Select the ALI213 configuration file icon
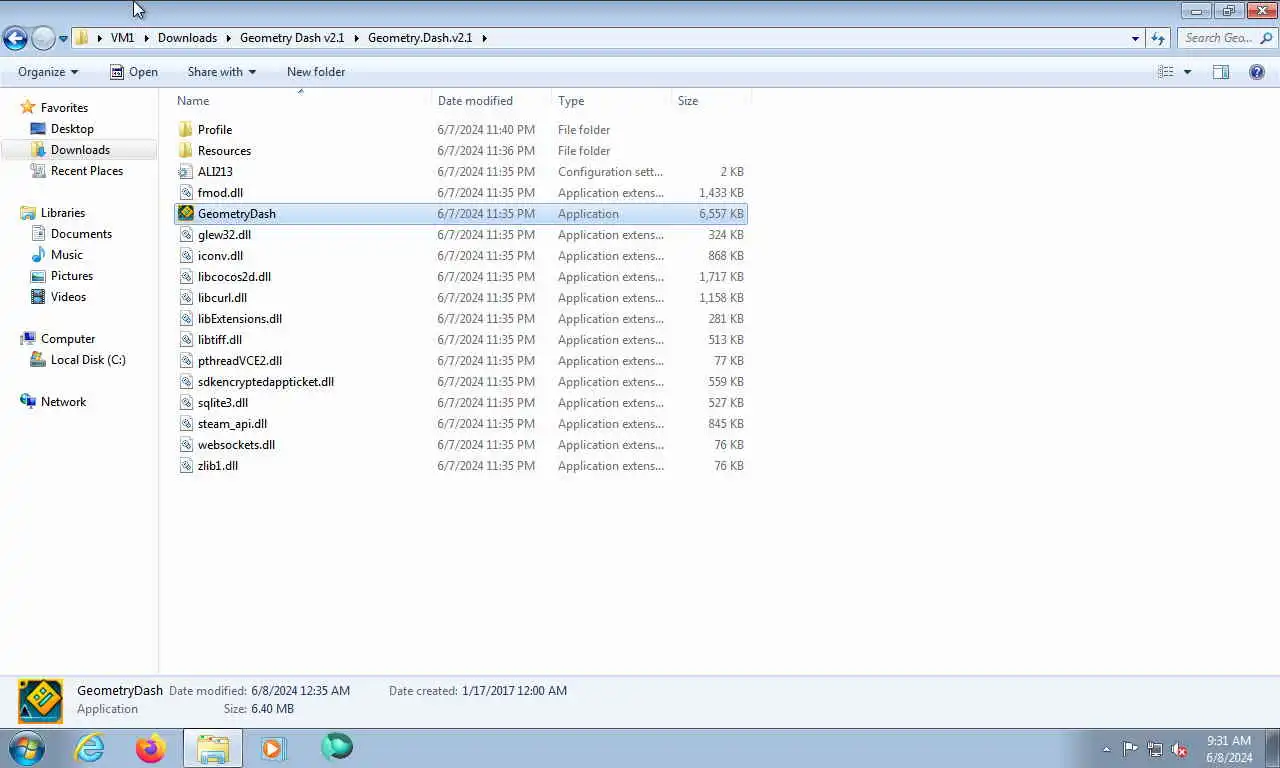This screenshot has height=768, width=1280. [x=185, y=172]
